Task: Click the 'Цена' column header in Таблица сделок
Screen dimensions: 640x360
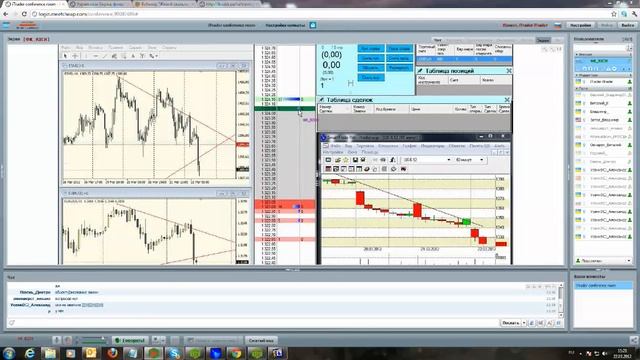Action: coord(416,109)
